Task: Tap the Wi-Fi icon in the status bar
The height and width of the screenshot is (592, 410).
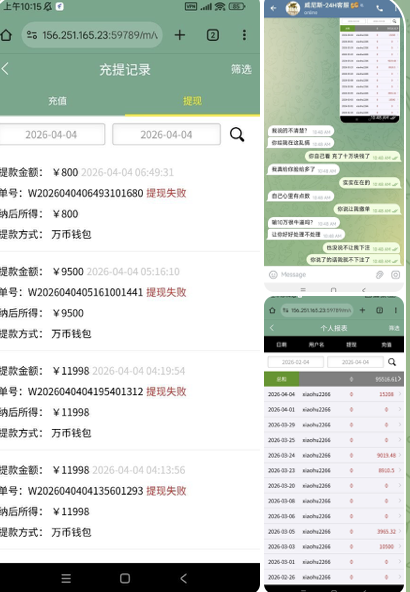Action: coord(220,6)
